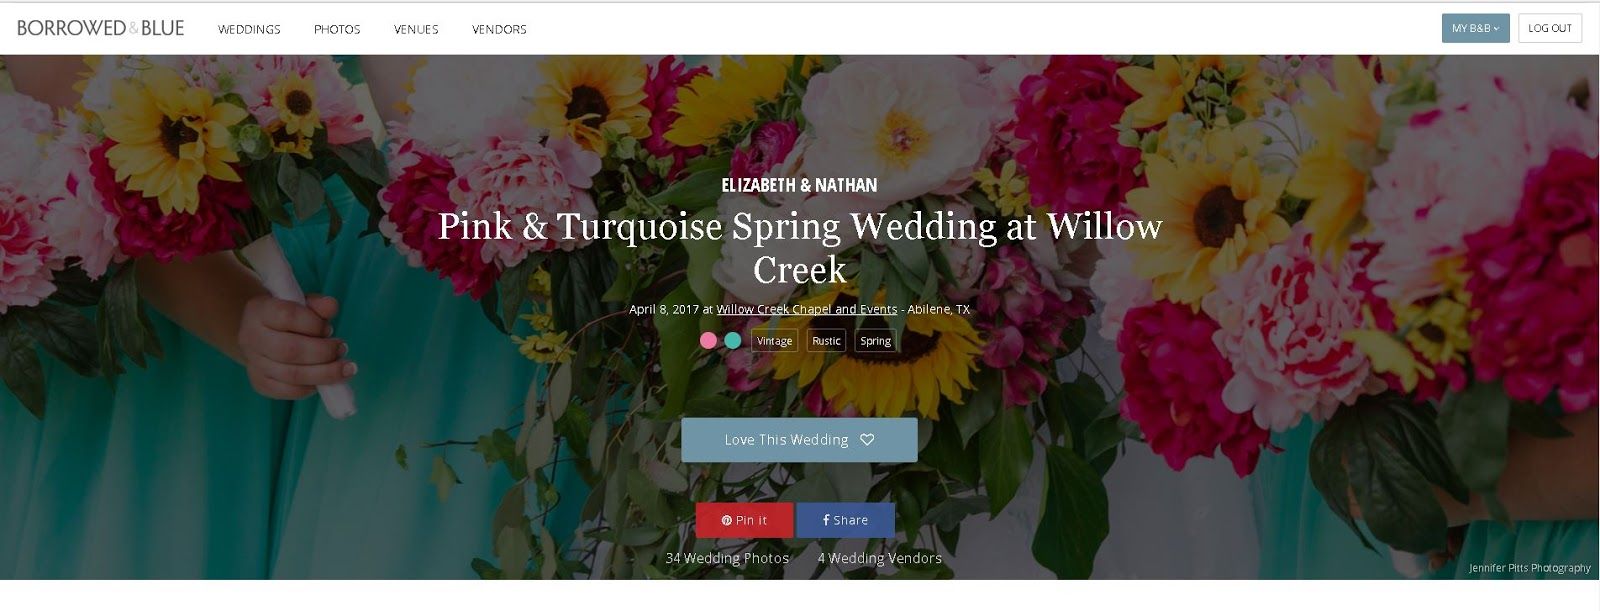Expand the MY B&B dropdown
The image size is (1600, 611).
[x=1476, y=28]
